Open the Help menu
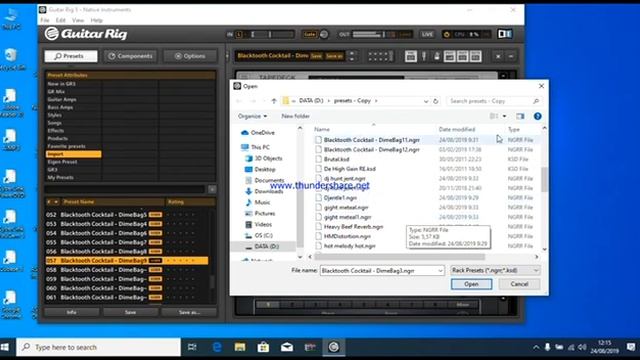This screenshot has height=360, width=640. click(97, 20)
